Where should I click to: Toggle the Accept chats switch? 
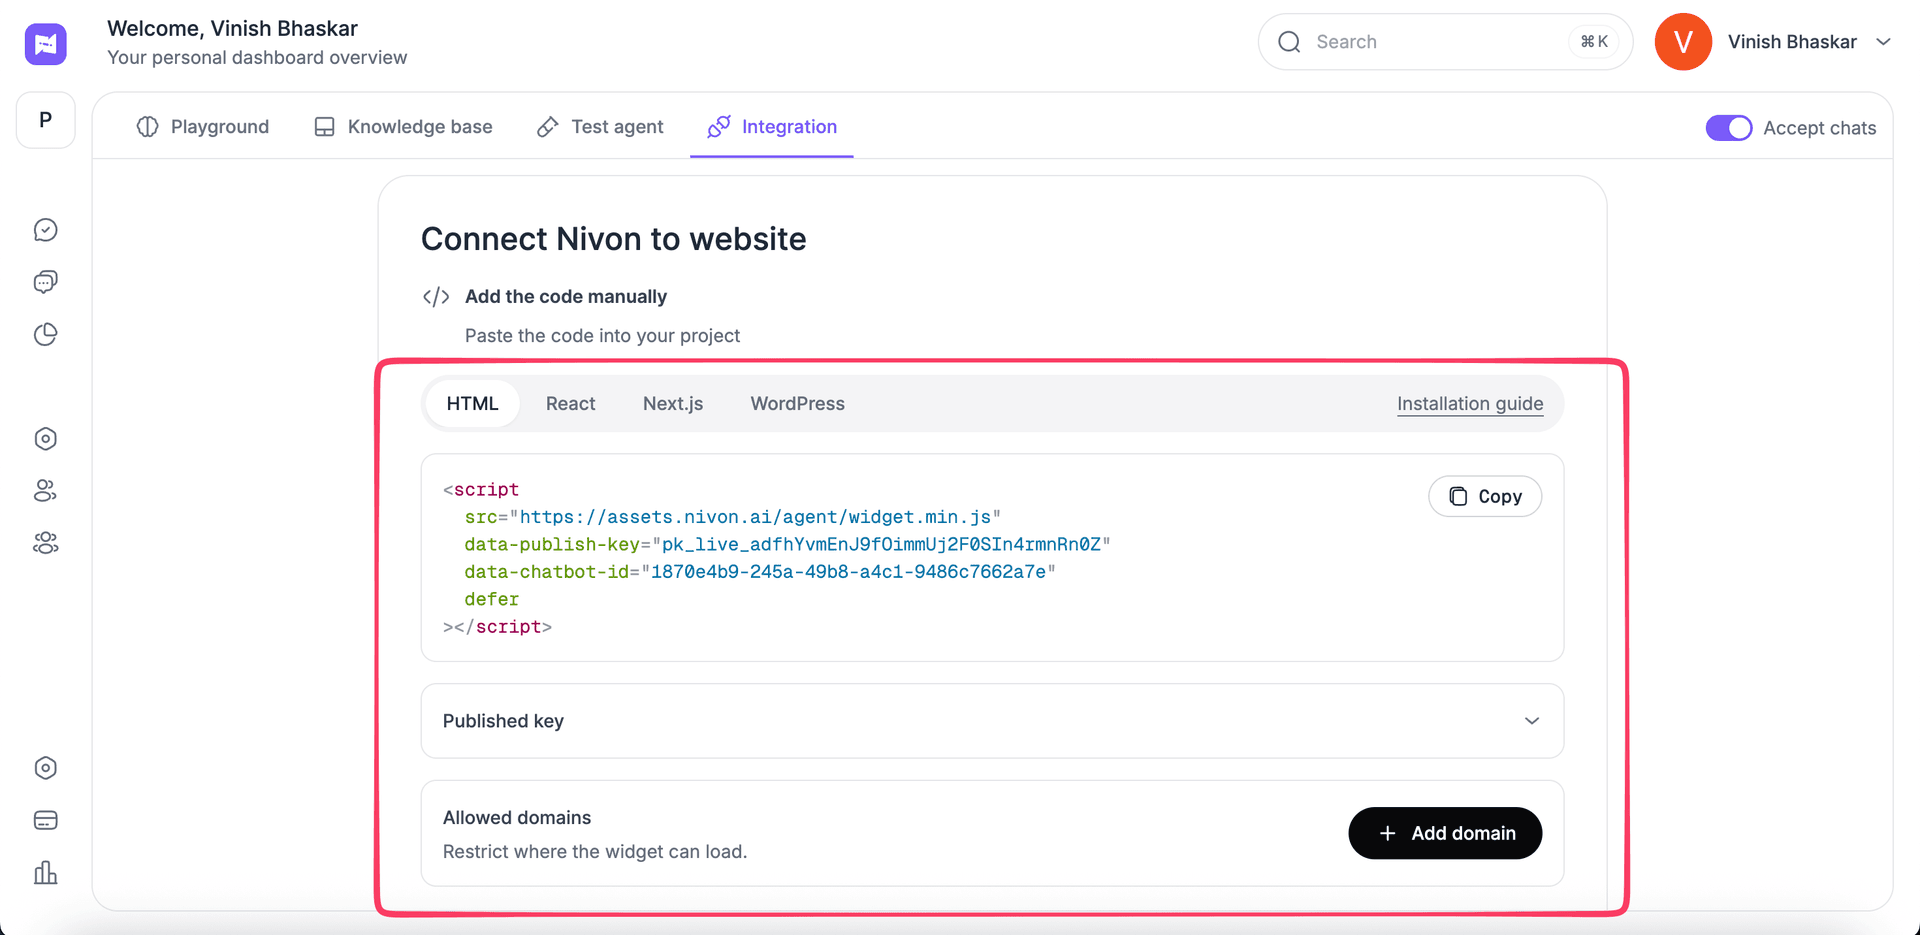click(1729, 128)
